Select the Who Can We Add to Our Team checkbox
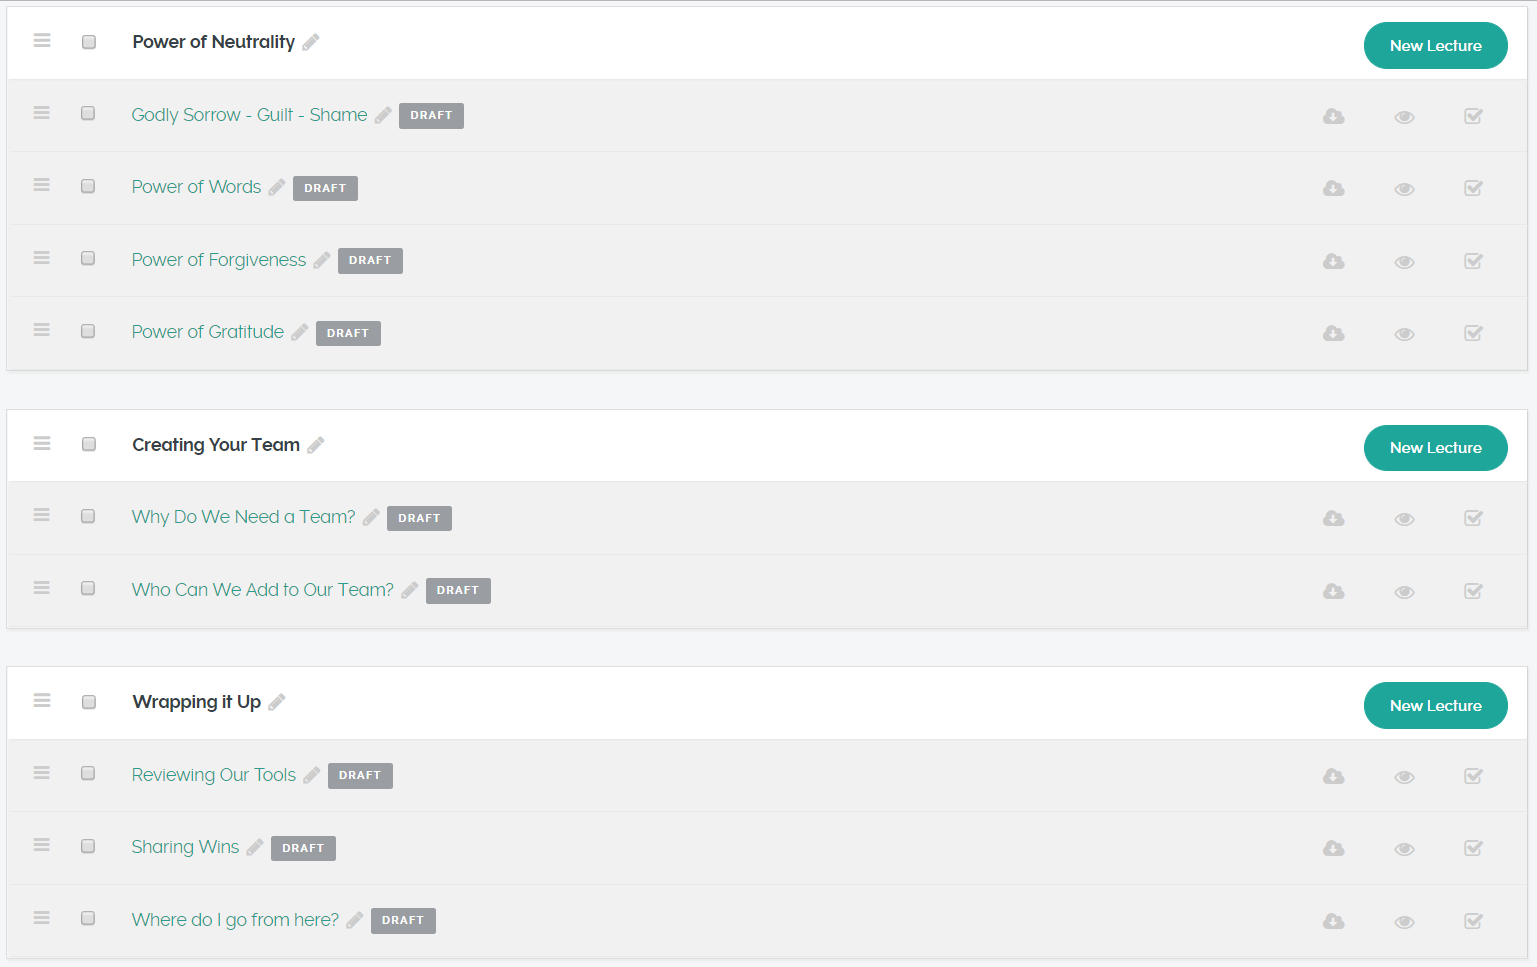This screenshot has height=967, width=1537. pyautogui.click(x=88, y=588)
